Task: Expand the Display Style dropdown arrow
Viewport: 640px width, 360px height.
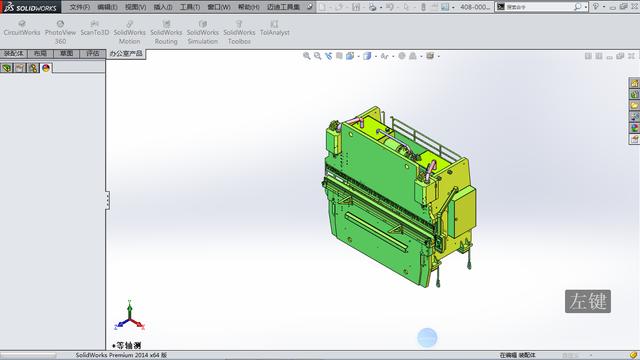Action: (376, 56)
